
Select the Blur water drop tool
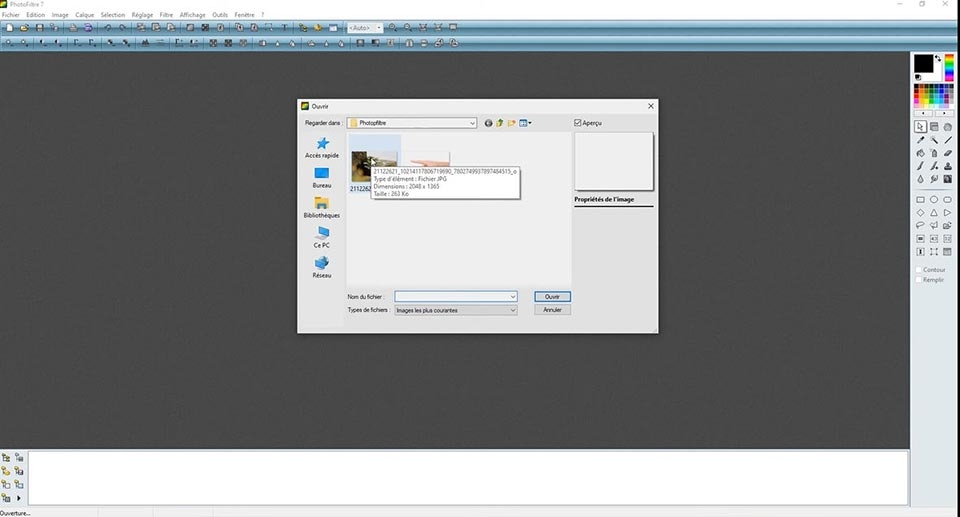coord(920,179)
